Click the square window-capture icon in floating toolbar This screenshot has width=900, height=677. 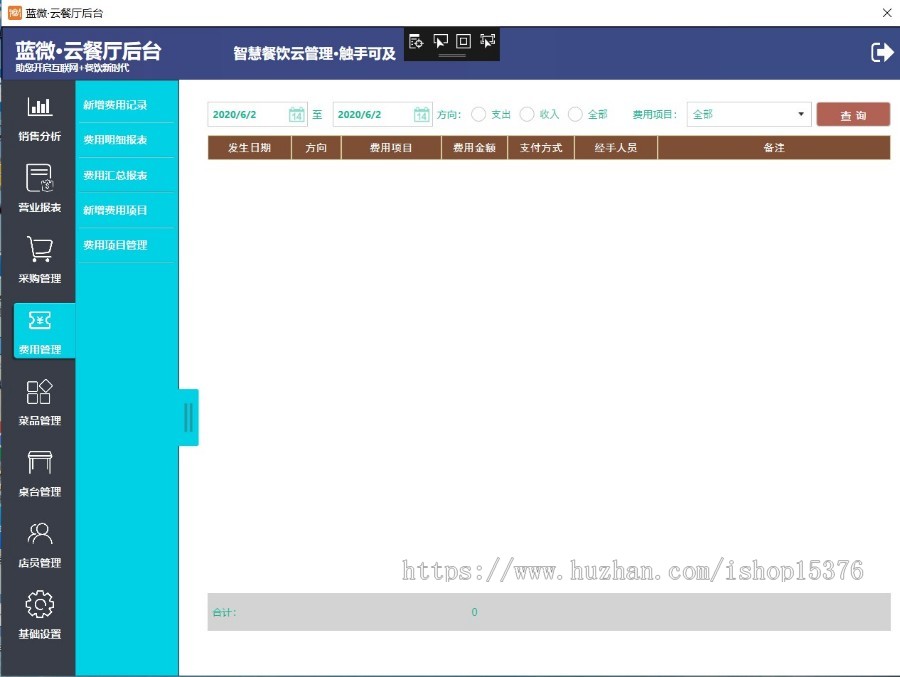(463, 41)
